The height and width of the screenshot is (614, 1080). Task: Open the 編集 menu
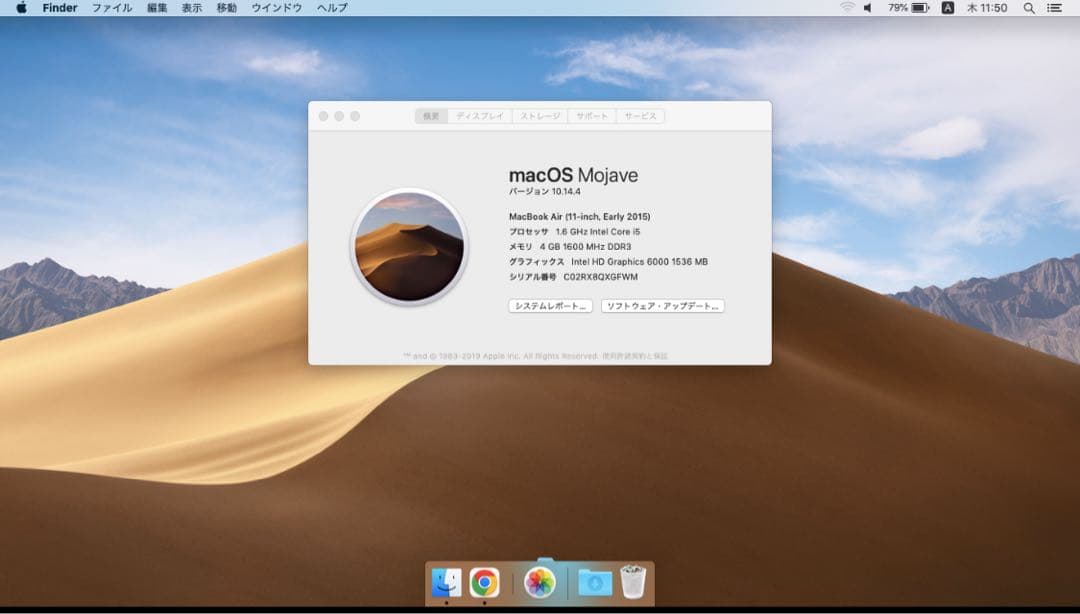pyautogui.click(x=157, y=8)
